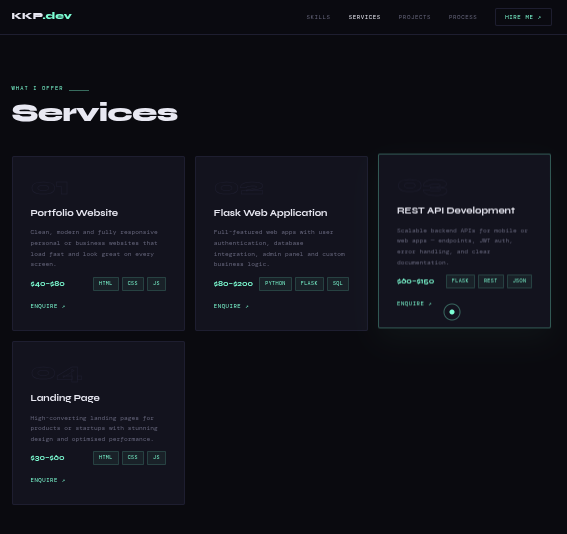Screen dimensions: 567x534
Task: Click the REST API Development title
Action: pos(456,210)
